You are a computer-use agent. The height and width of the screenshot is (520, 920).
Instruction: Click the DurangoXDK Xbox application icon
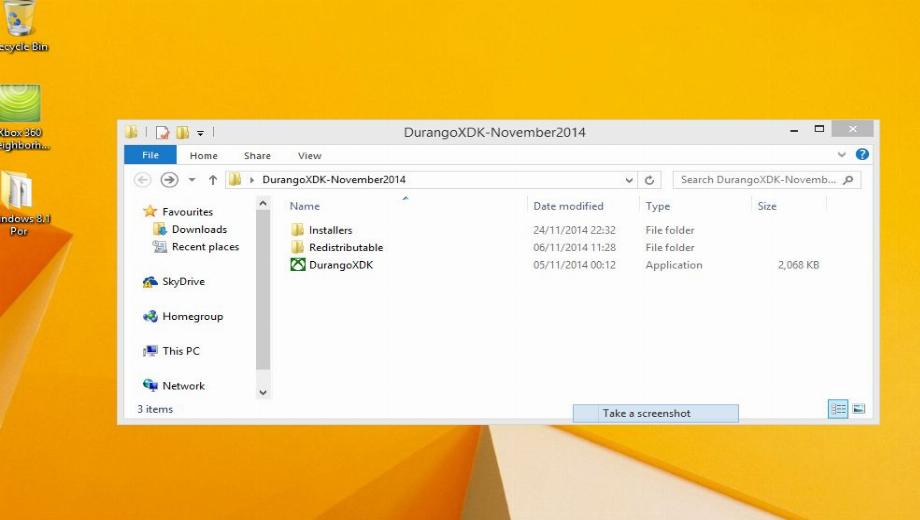point(297,265)
